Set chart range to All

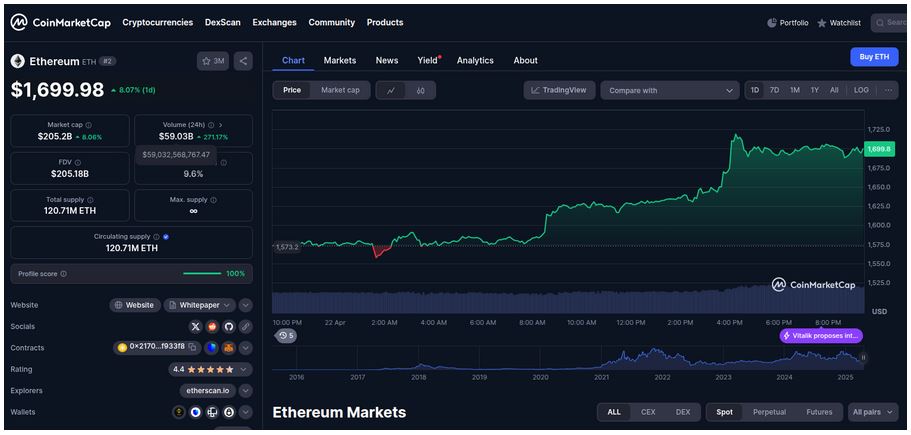coord(834,91)
